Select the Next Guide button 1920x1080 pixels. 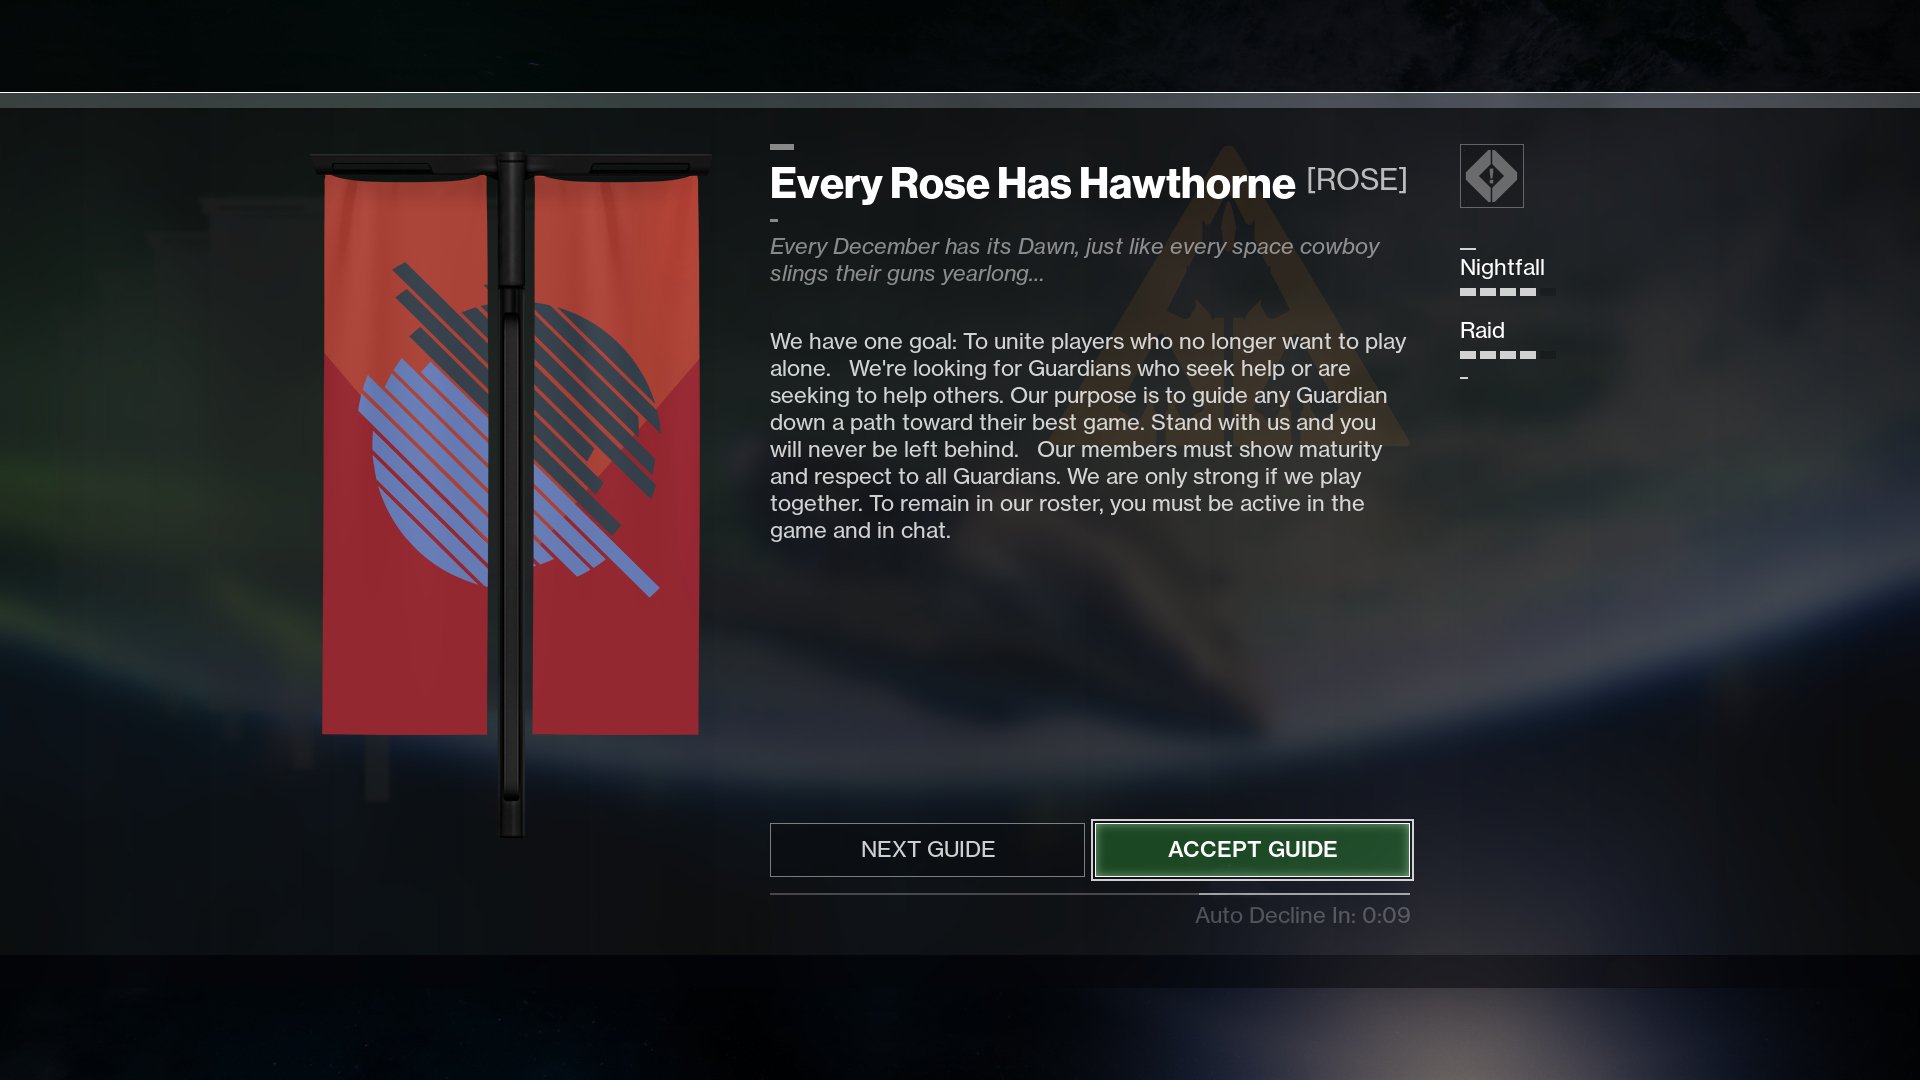(x=927, y=850)
